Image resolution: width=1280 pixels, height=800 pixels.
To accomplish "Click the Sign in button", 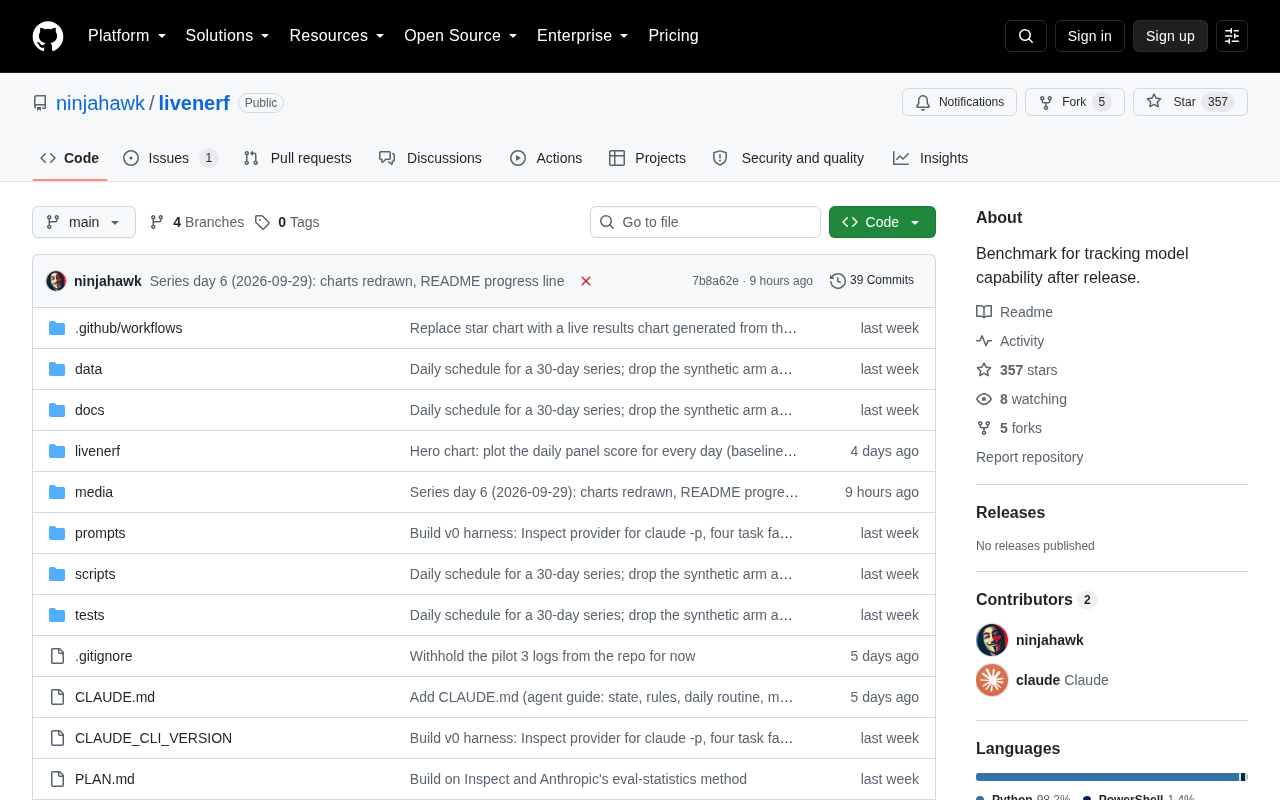I will coord(1090,36).
